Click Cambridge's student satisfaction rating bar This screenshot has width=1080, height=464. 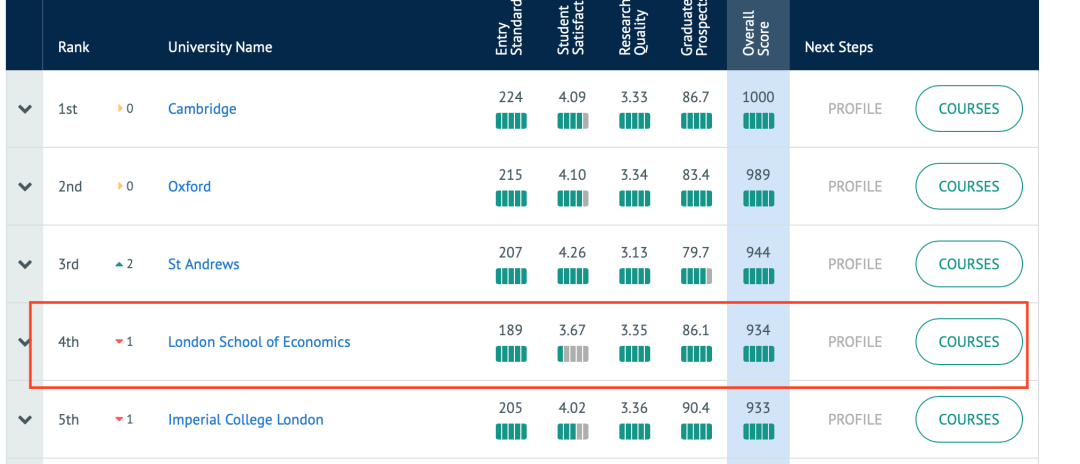572,121
